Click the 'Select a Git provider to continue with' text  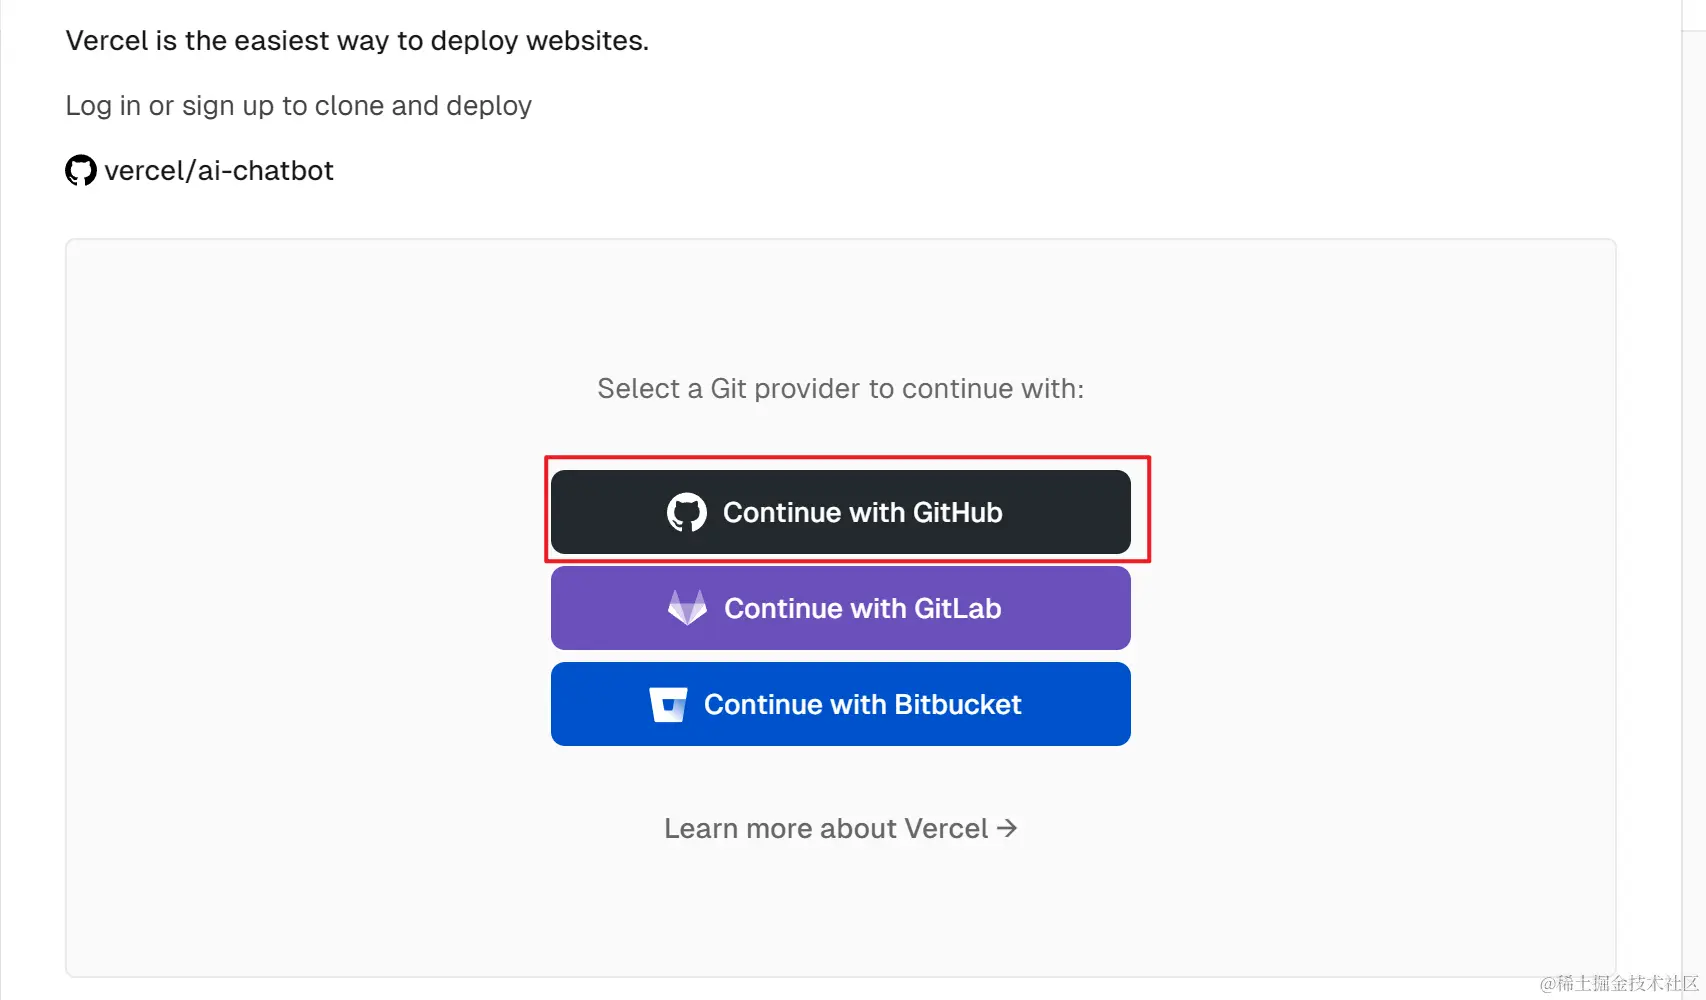(841, 388)
